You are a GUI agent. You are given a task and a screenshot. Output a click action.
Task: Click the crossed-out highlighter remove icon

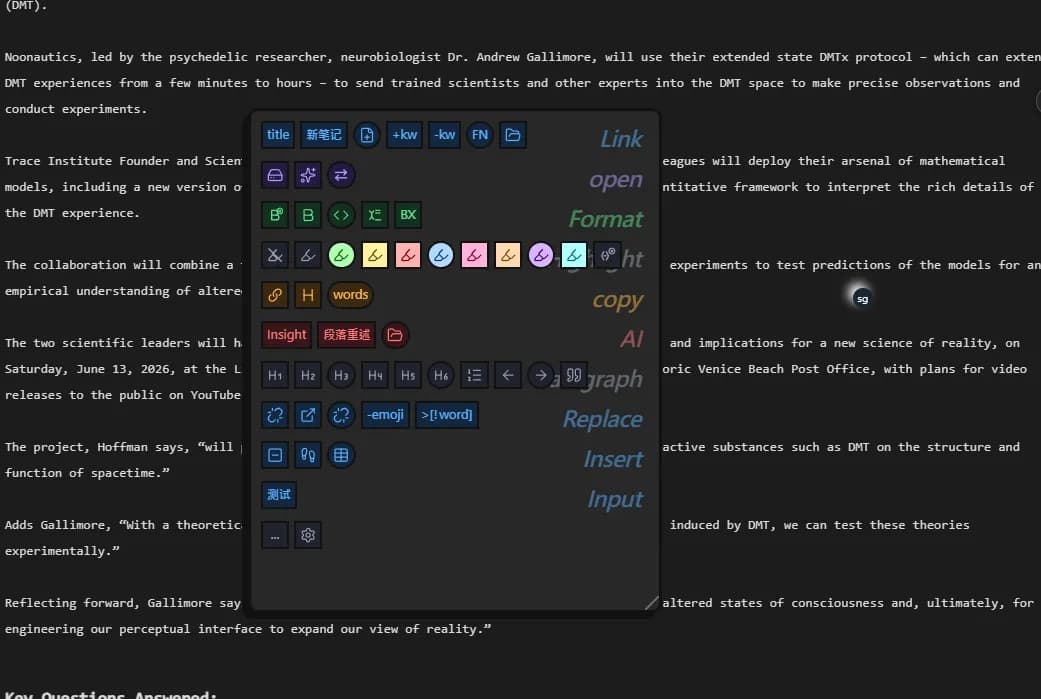click(275, 255)
